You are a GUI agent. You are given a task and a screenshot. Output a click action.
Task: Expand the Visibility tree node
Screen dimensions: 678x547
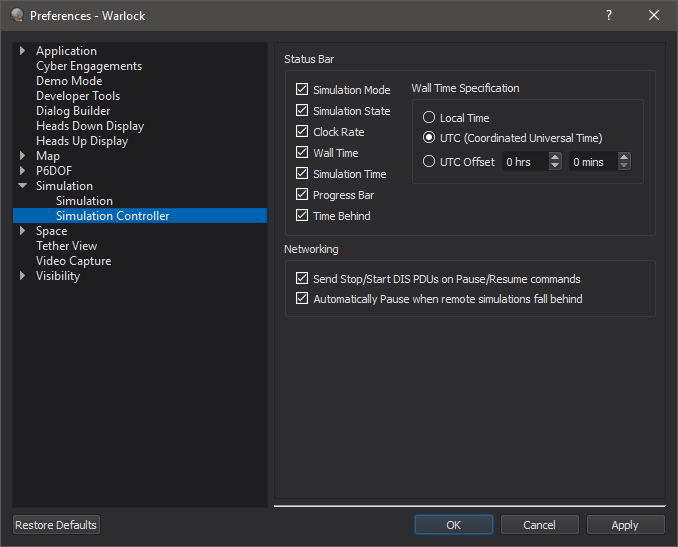(22, 276)
